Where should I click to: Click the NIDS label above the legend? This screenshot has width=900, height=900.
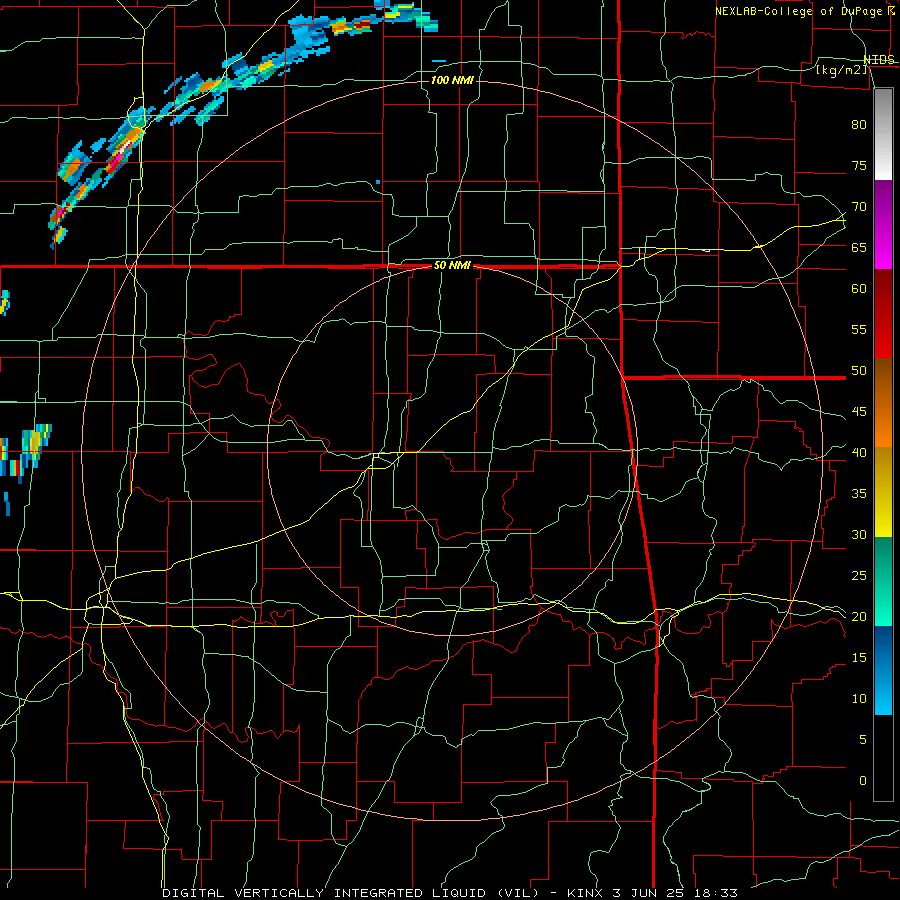click(879, 60)
